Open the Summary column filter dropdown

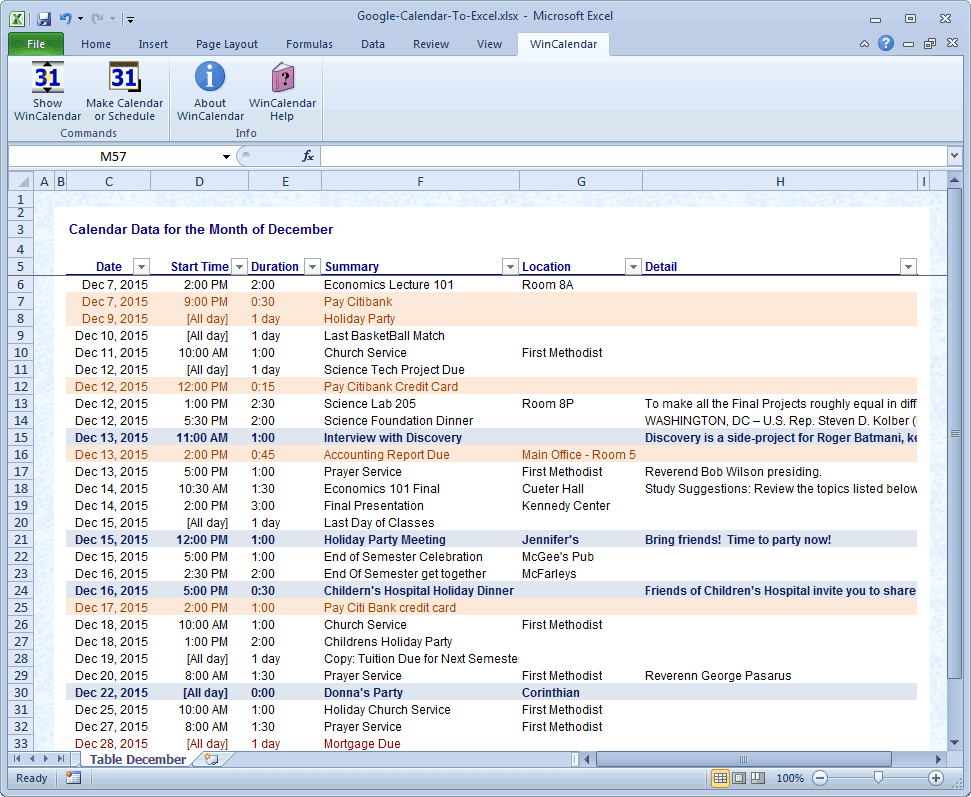[510, 266]
